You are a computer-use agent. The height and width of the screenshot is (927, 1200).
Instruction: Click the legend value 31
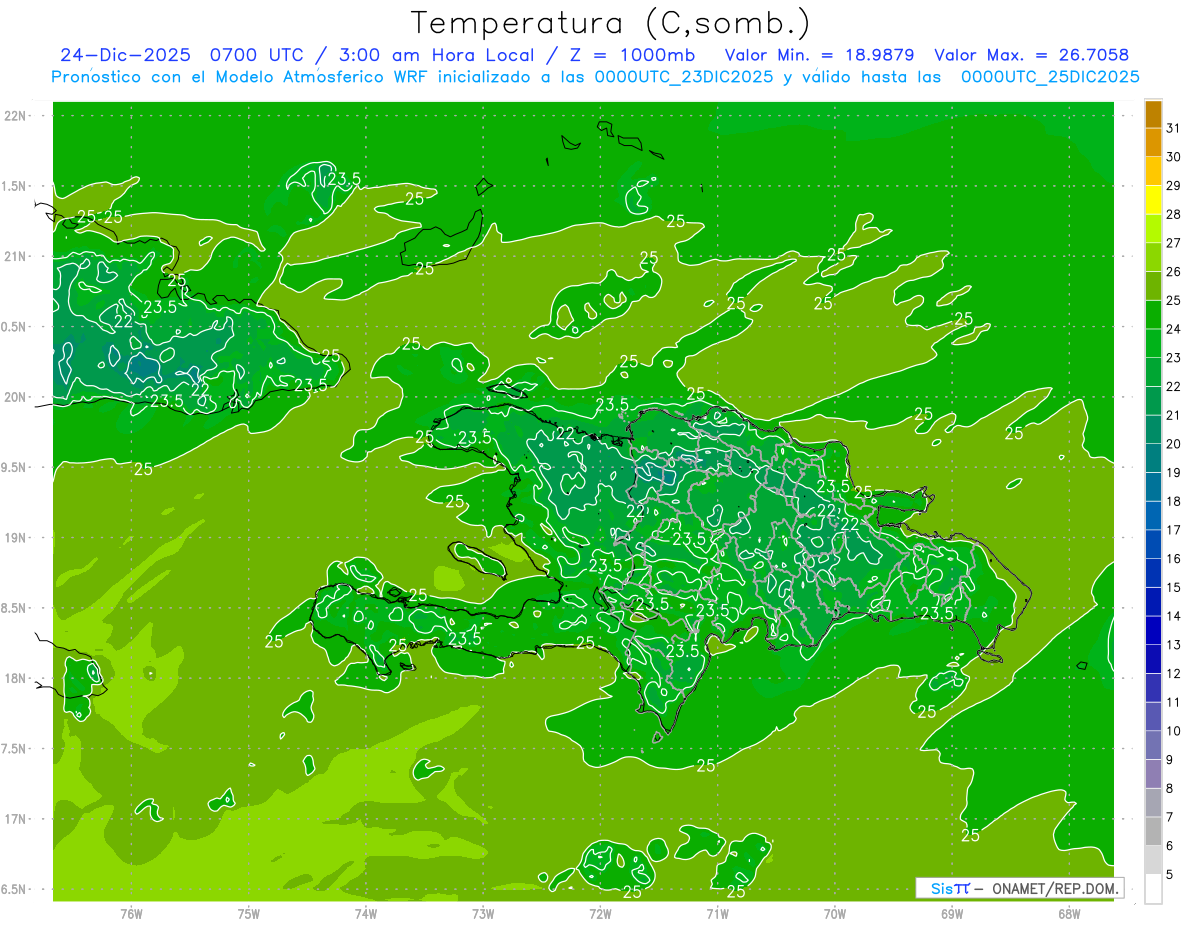[x=1173, y=128]
